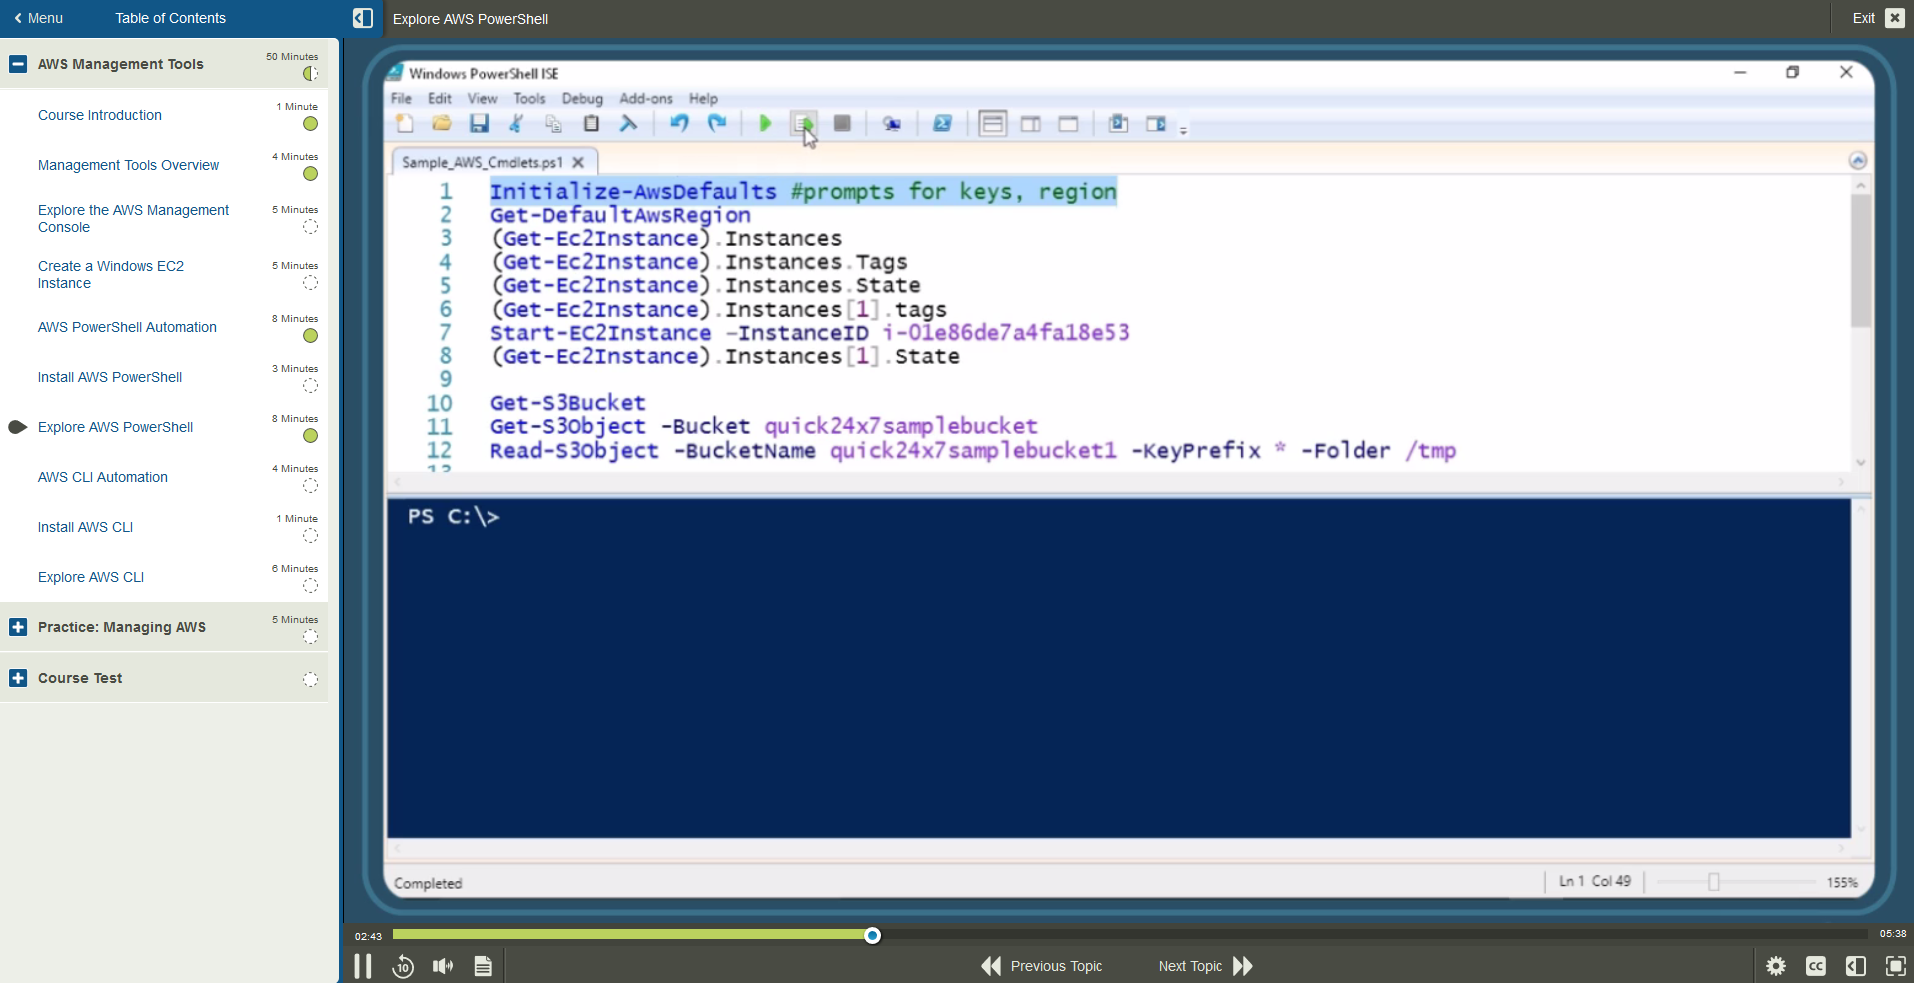Click the video progress bar handle
The height and width of the screenshot is (983, 1914).
(x=873, y=935)
